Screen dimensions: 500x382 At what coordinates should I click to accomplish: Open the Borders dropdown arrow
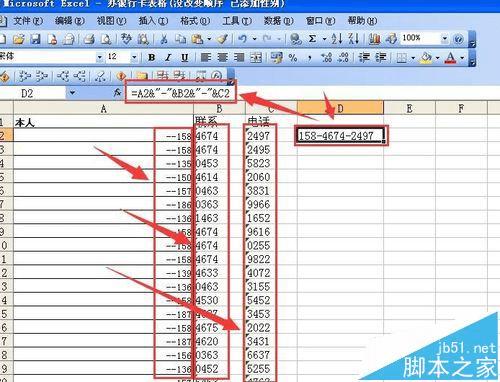(413, 58)
